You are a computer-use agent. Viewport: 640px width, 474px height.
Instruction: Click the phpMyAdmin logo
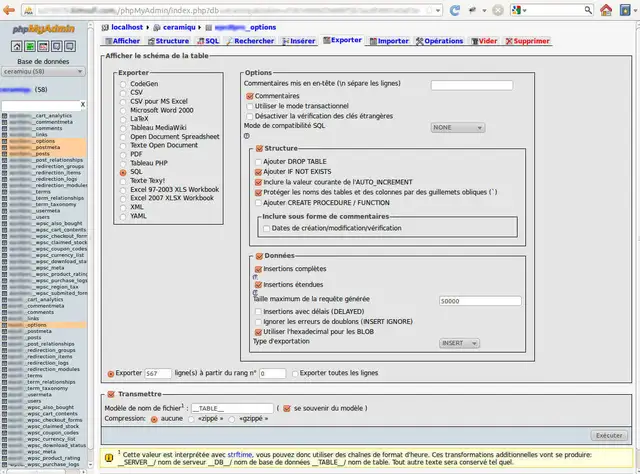[x=43, y=29]
